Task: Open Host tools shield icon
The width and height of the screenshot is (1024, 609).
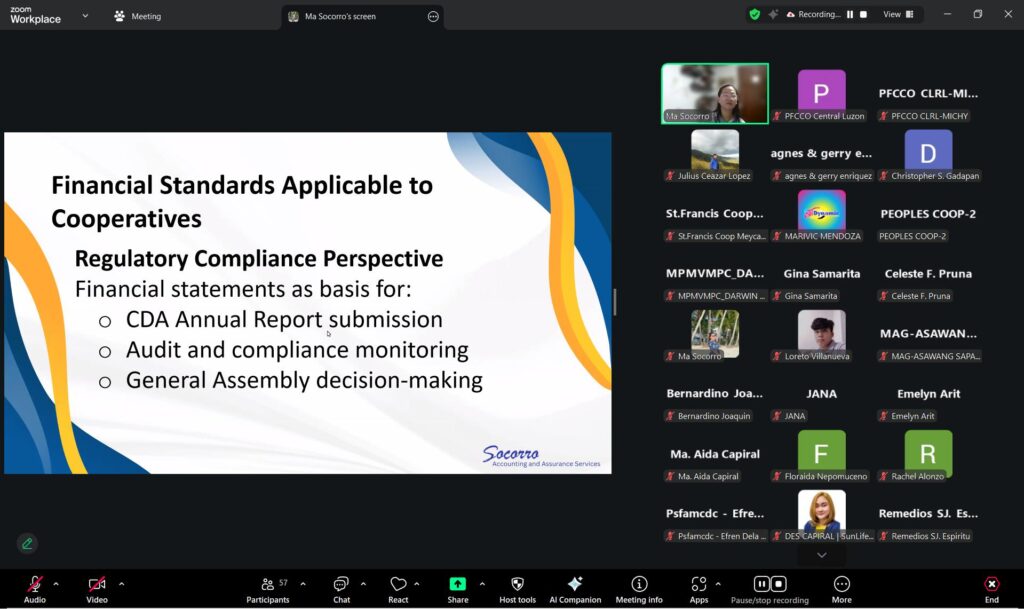Action: [517, 585]
